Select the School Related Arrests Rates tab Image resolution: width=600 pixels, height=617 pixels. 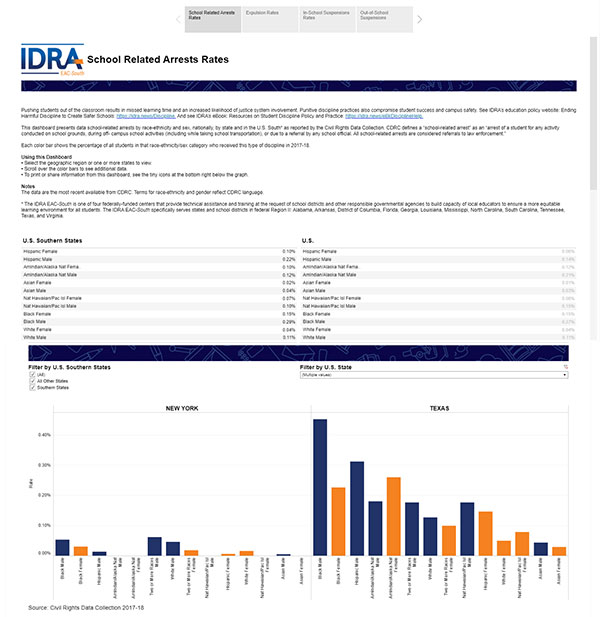[x=212, y=17]
